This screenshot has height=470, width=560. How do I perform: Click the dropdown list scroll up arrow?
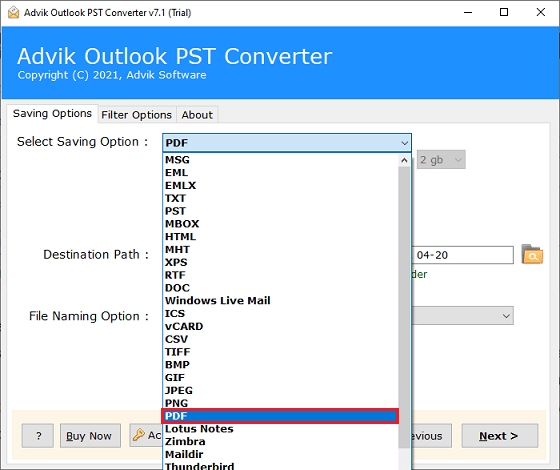(404, 160)
